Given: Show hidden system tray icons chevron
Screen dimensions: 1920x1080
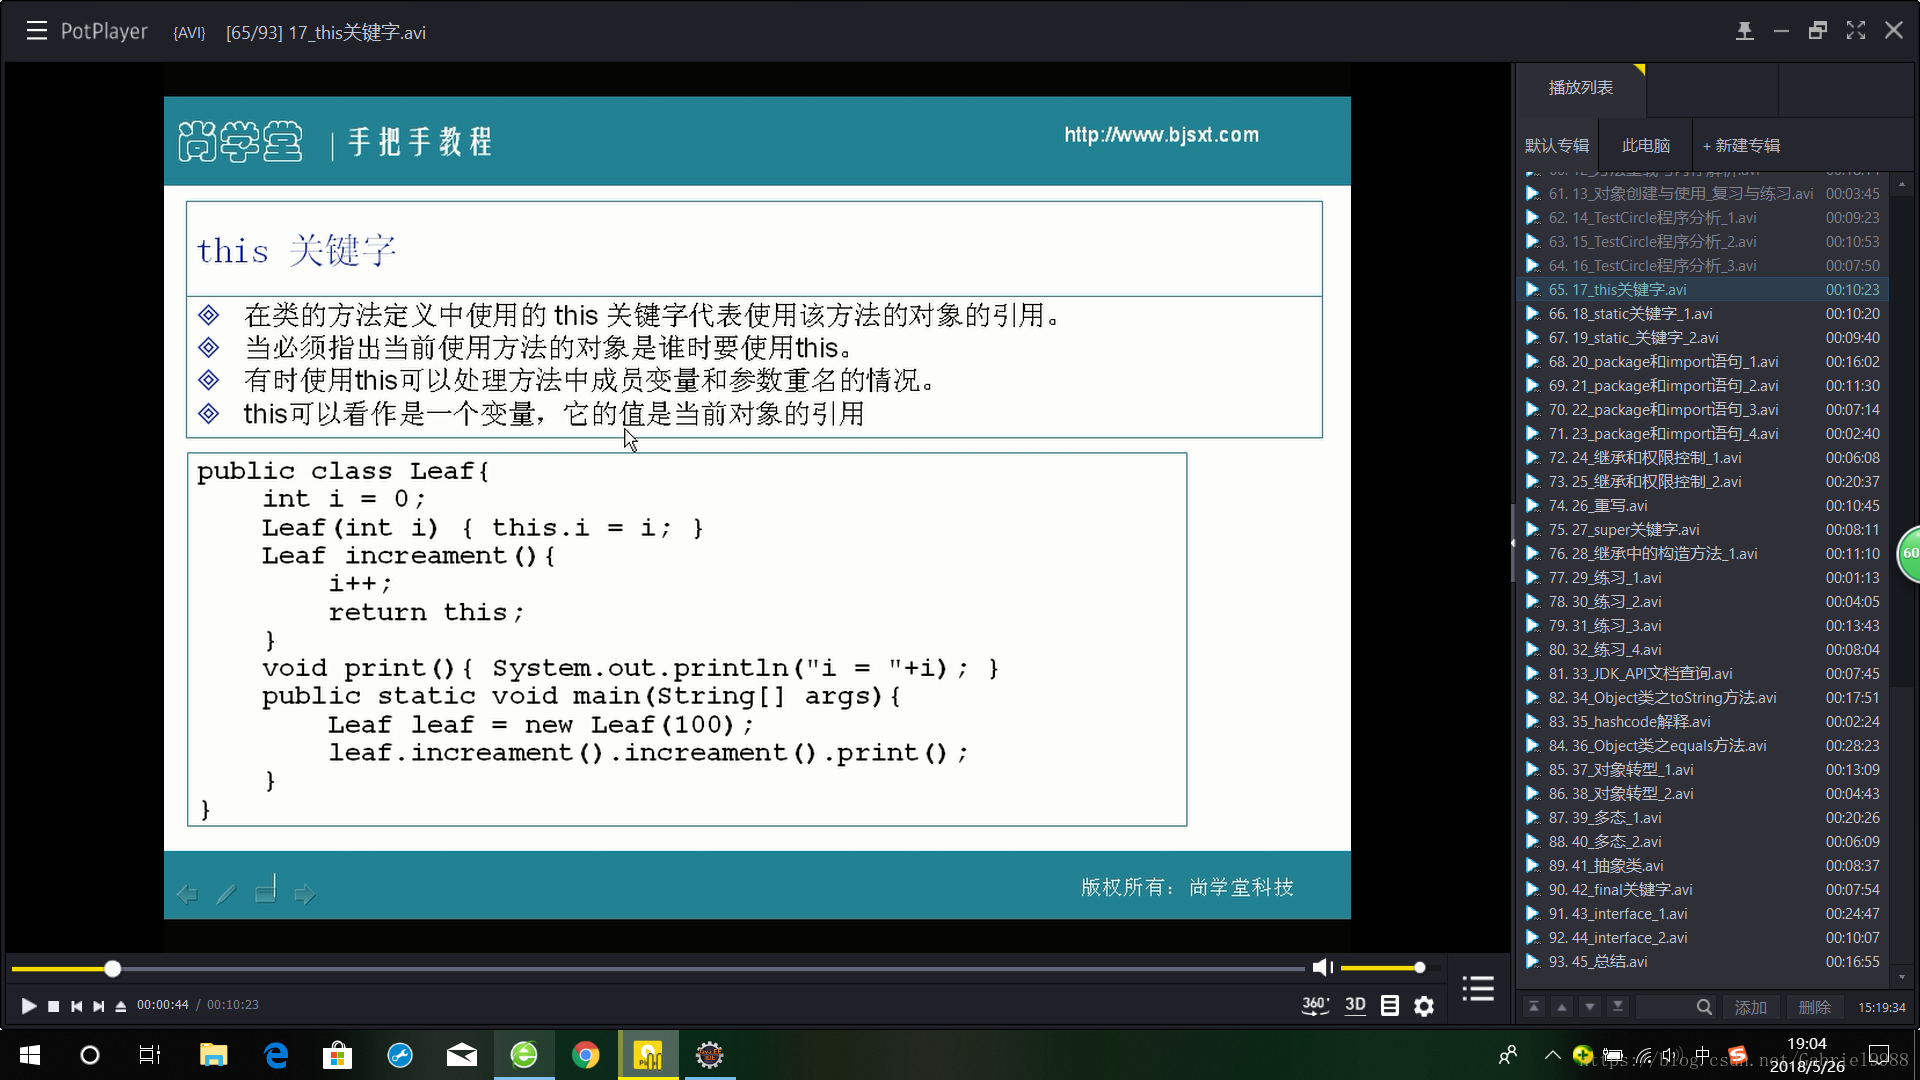Looking at the screenshot, I should click(1552, 1055).
